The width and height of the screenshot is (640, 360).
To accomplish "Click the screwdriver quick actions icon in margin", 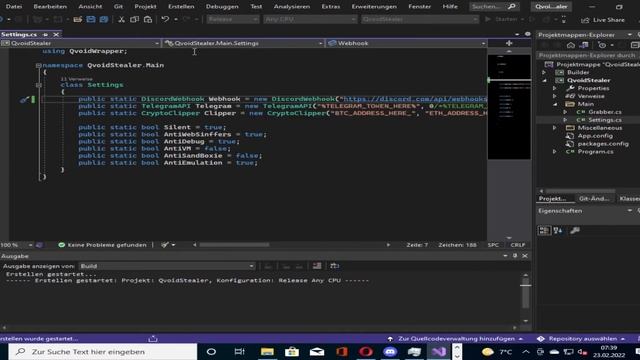I will (24, 99).
